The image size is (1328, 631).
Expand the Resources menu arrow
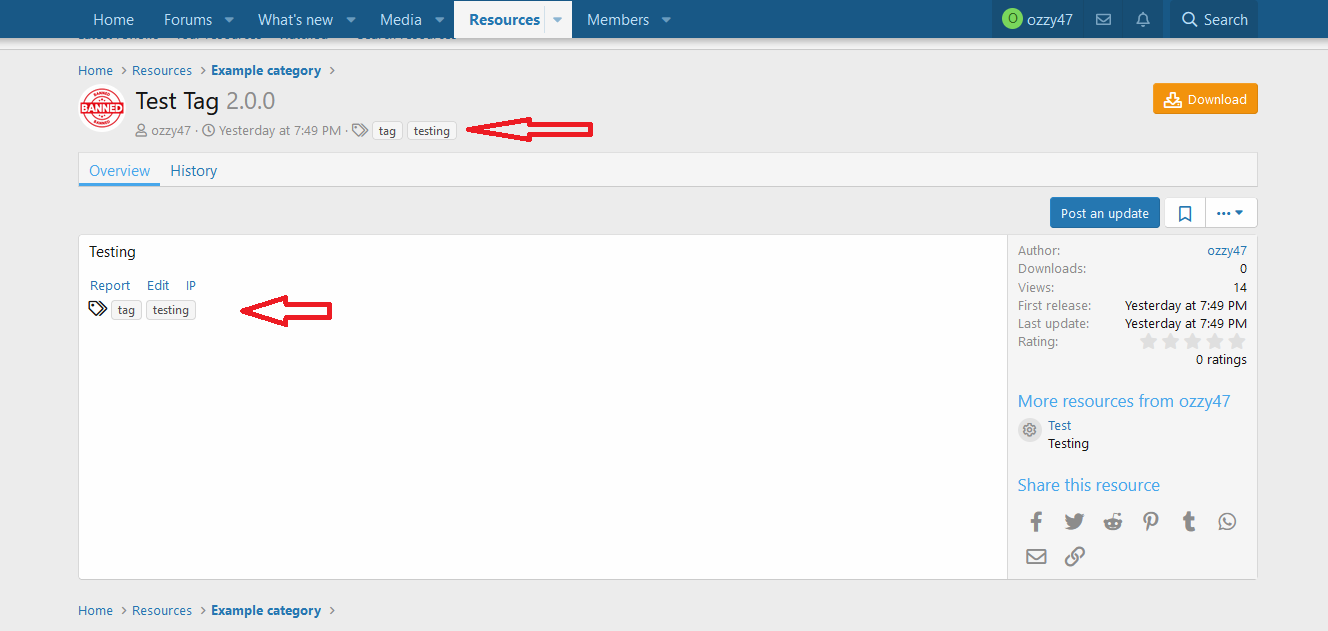pyautogui.click(x=558, y=20)
